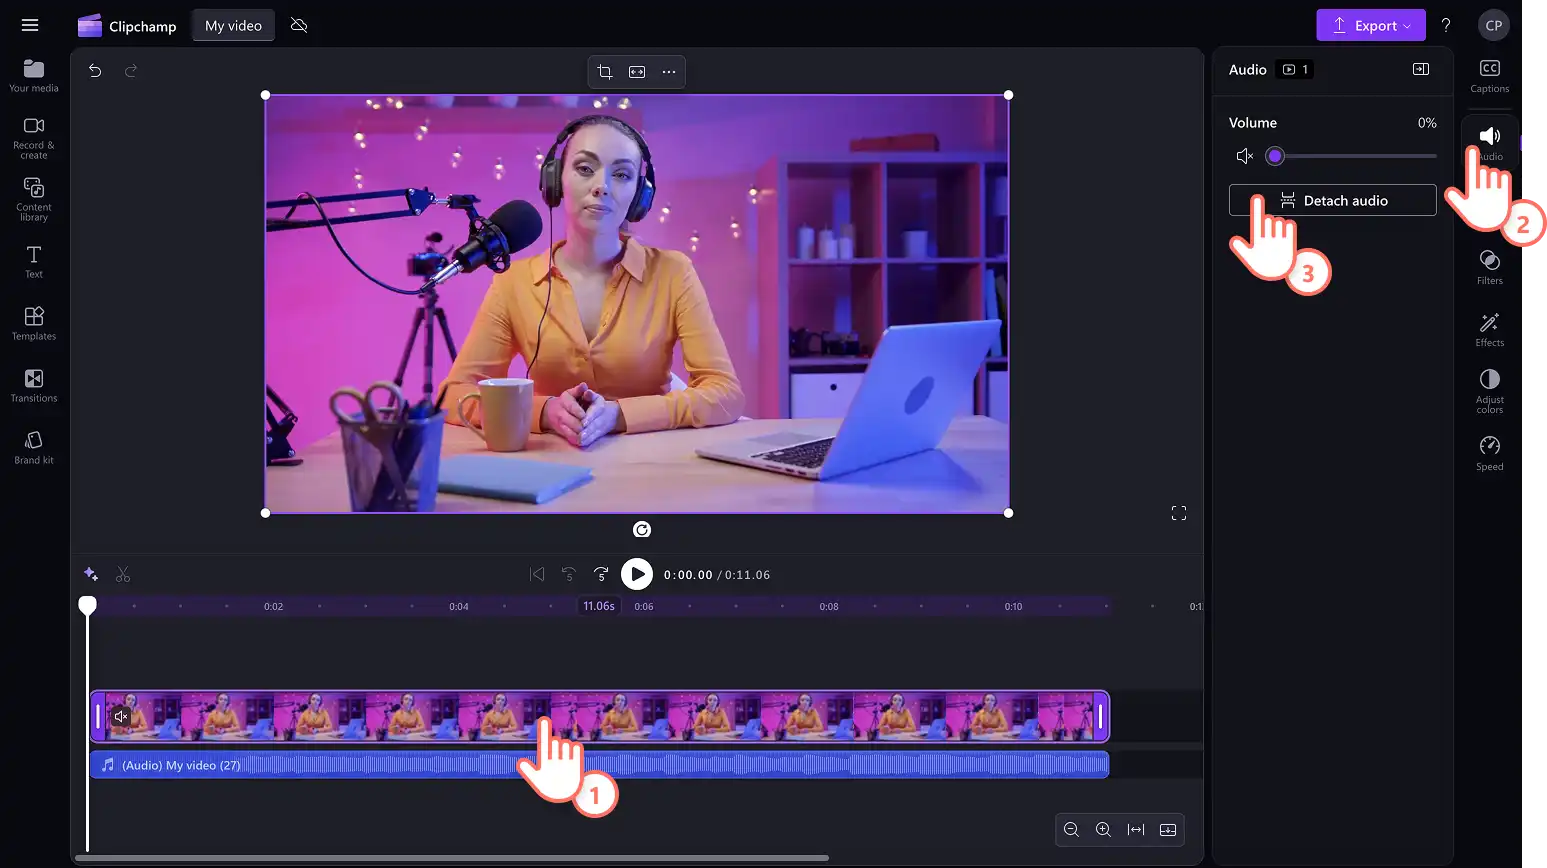Open the Captions tab
This screenshot has width=1547, height=868.
(x=1490, y=76)
